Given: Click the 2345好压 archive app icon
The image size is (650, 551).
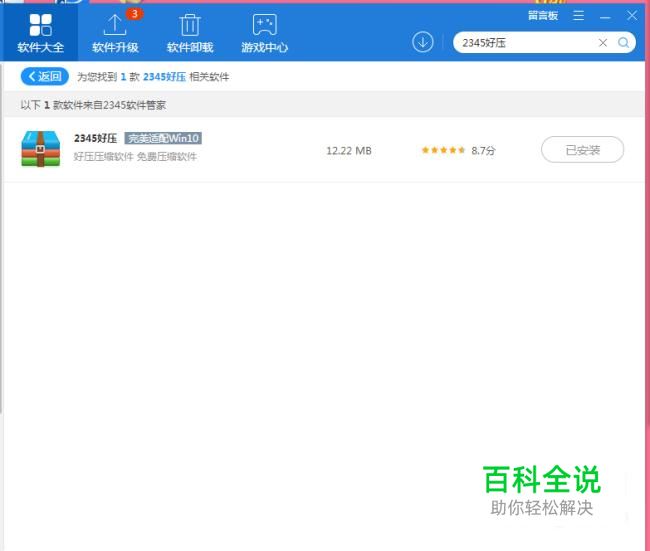Looking at the screenshot, I should [x=41, y=149].
